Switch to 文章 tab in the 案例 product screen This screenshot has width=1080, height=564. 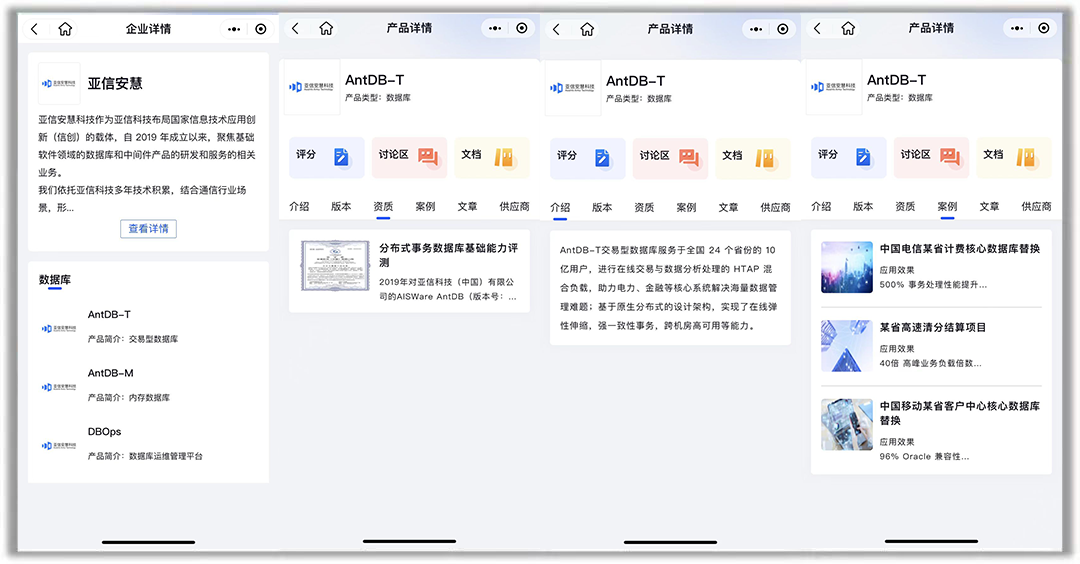point(989,207)
